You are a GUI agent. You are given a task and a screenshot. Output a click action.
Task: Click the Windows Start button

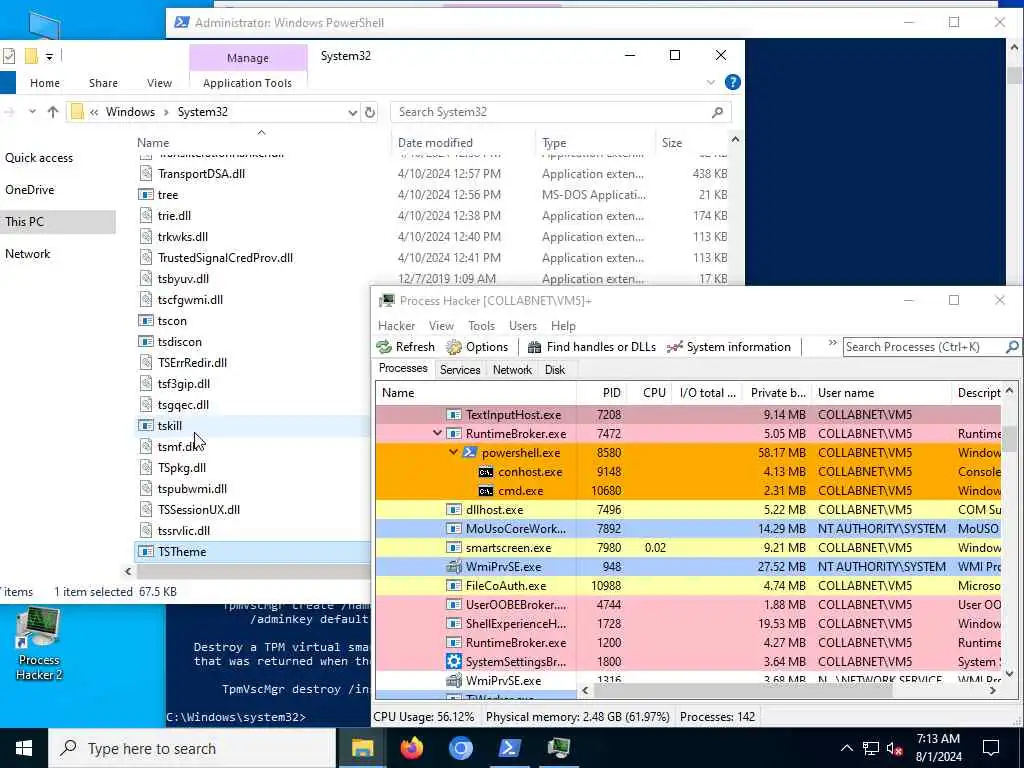(24, 748)
